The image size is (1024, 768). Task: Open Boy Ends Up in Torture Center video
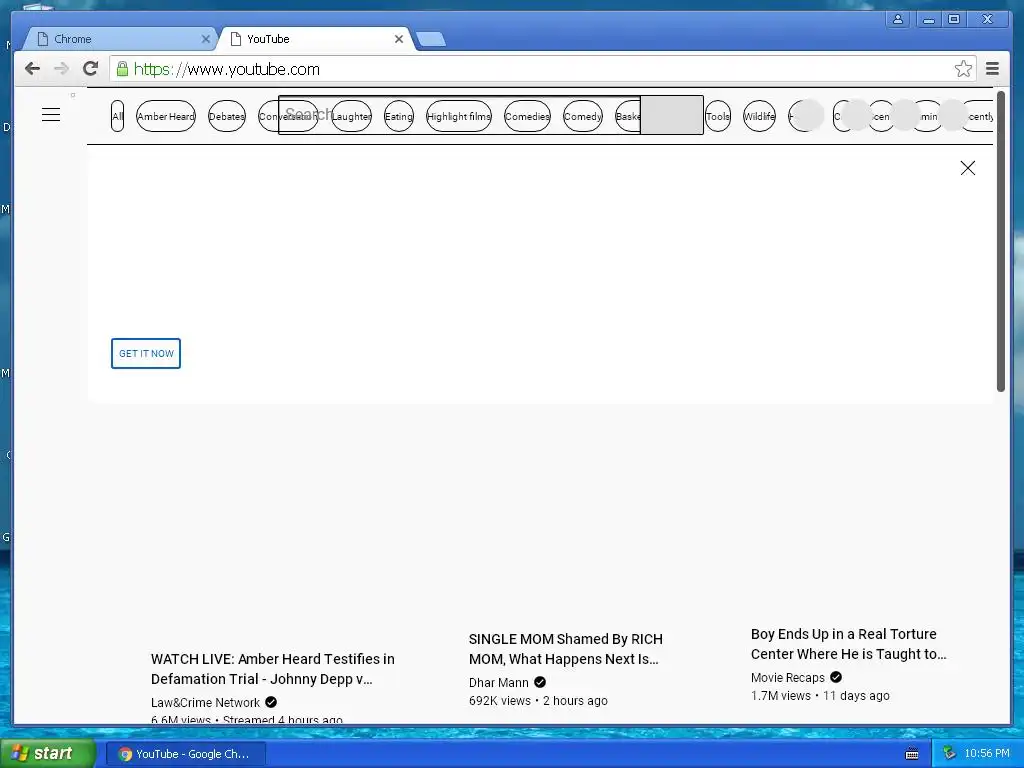[x=848, y=644]
